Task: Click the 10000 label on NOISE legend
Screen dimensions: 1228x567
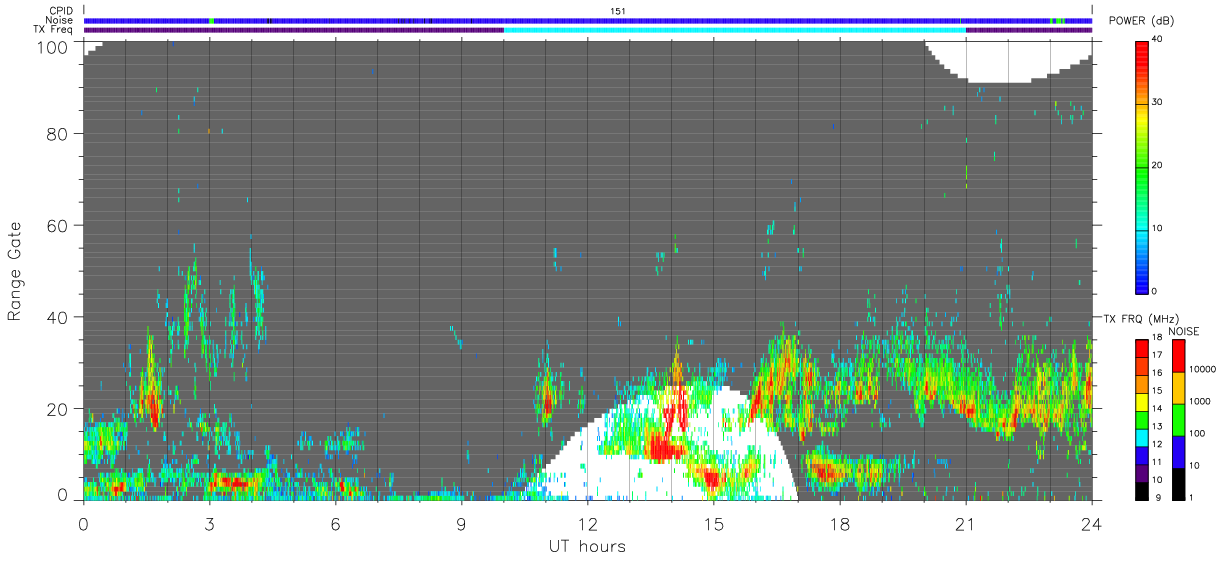Action: click(x=1201, y=369)
